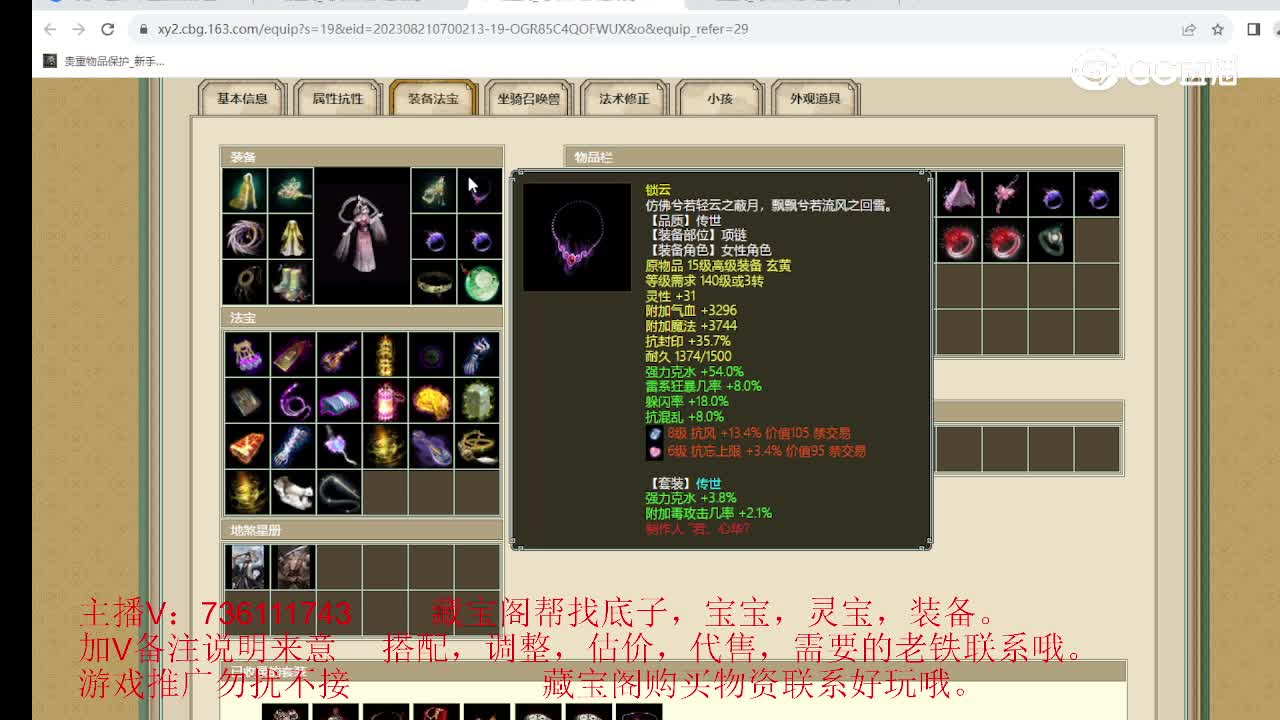1280x720 pixels.
Task: Open the browser side panel icon
Action: click(1253, 29)
